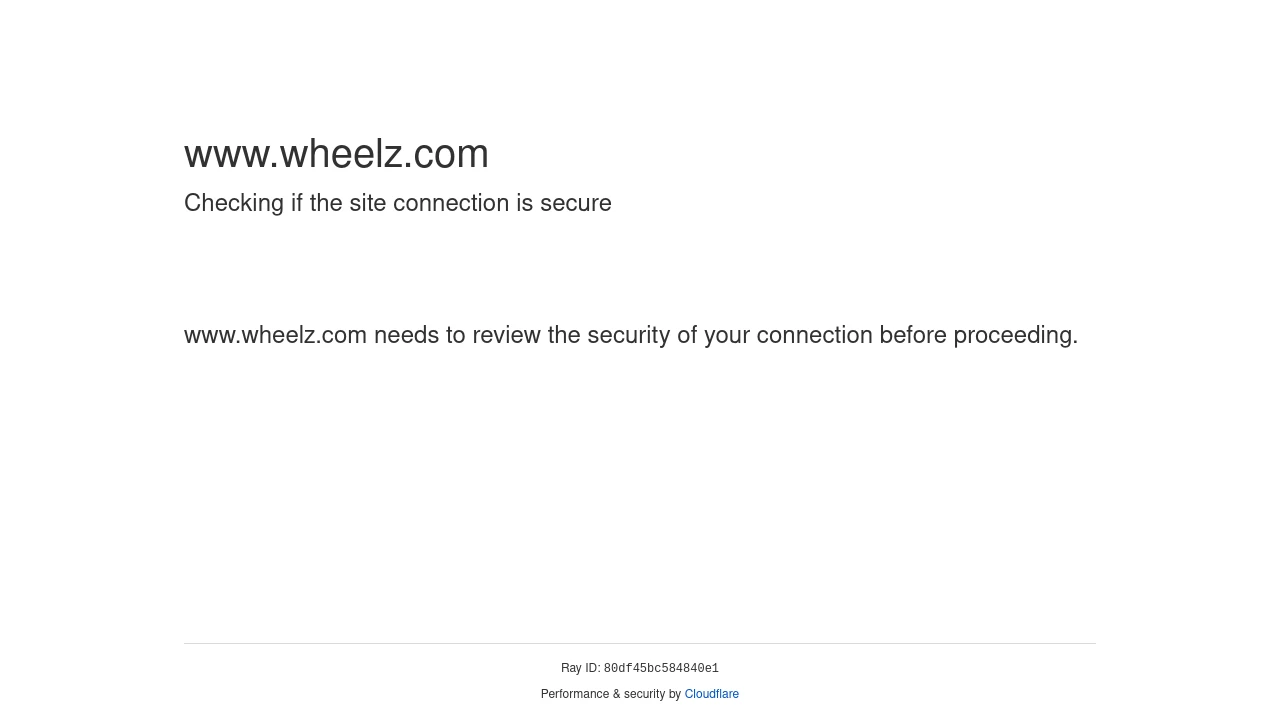The height and width of the screenshot is (720, 1280).
Task: Click the word 'secure' in the subheading
Action: [x=575, y=203]
